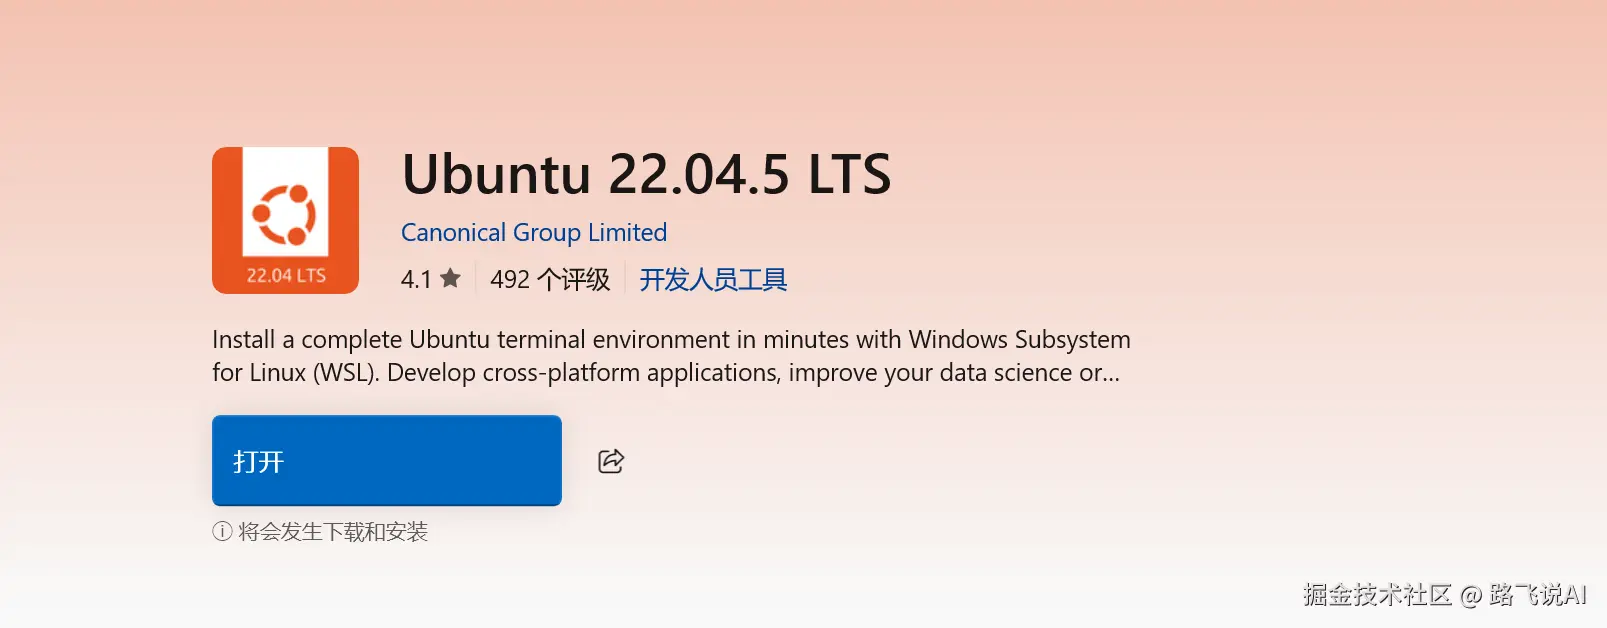Click the @ symbol in the watermark

(x=1470, y=597)
